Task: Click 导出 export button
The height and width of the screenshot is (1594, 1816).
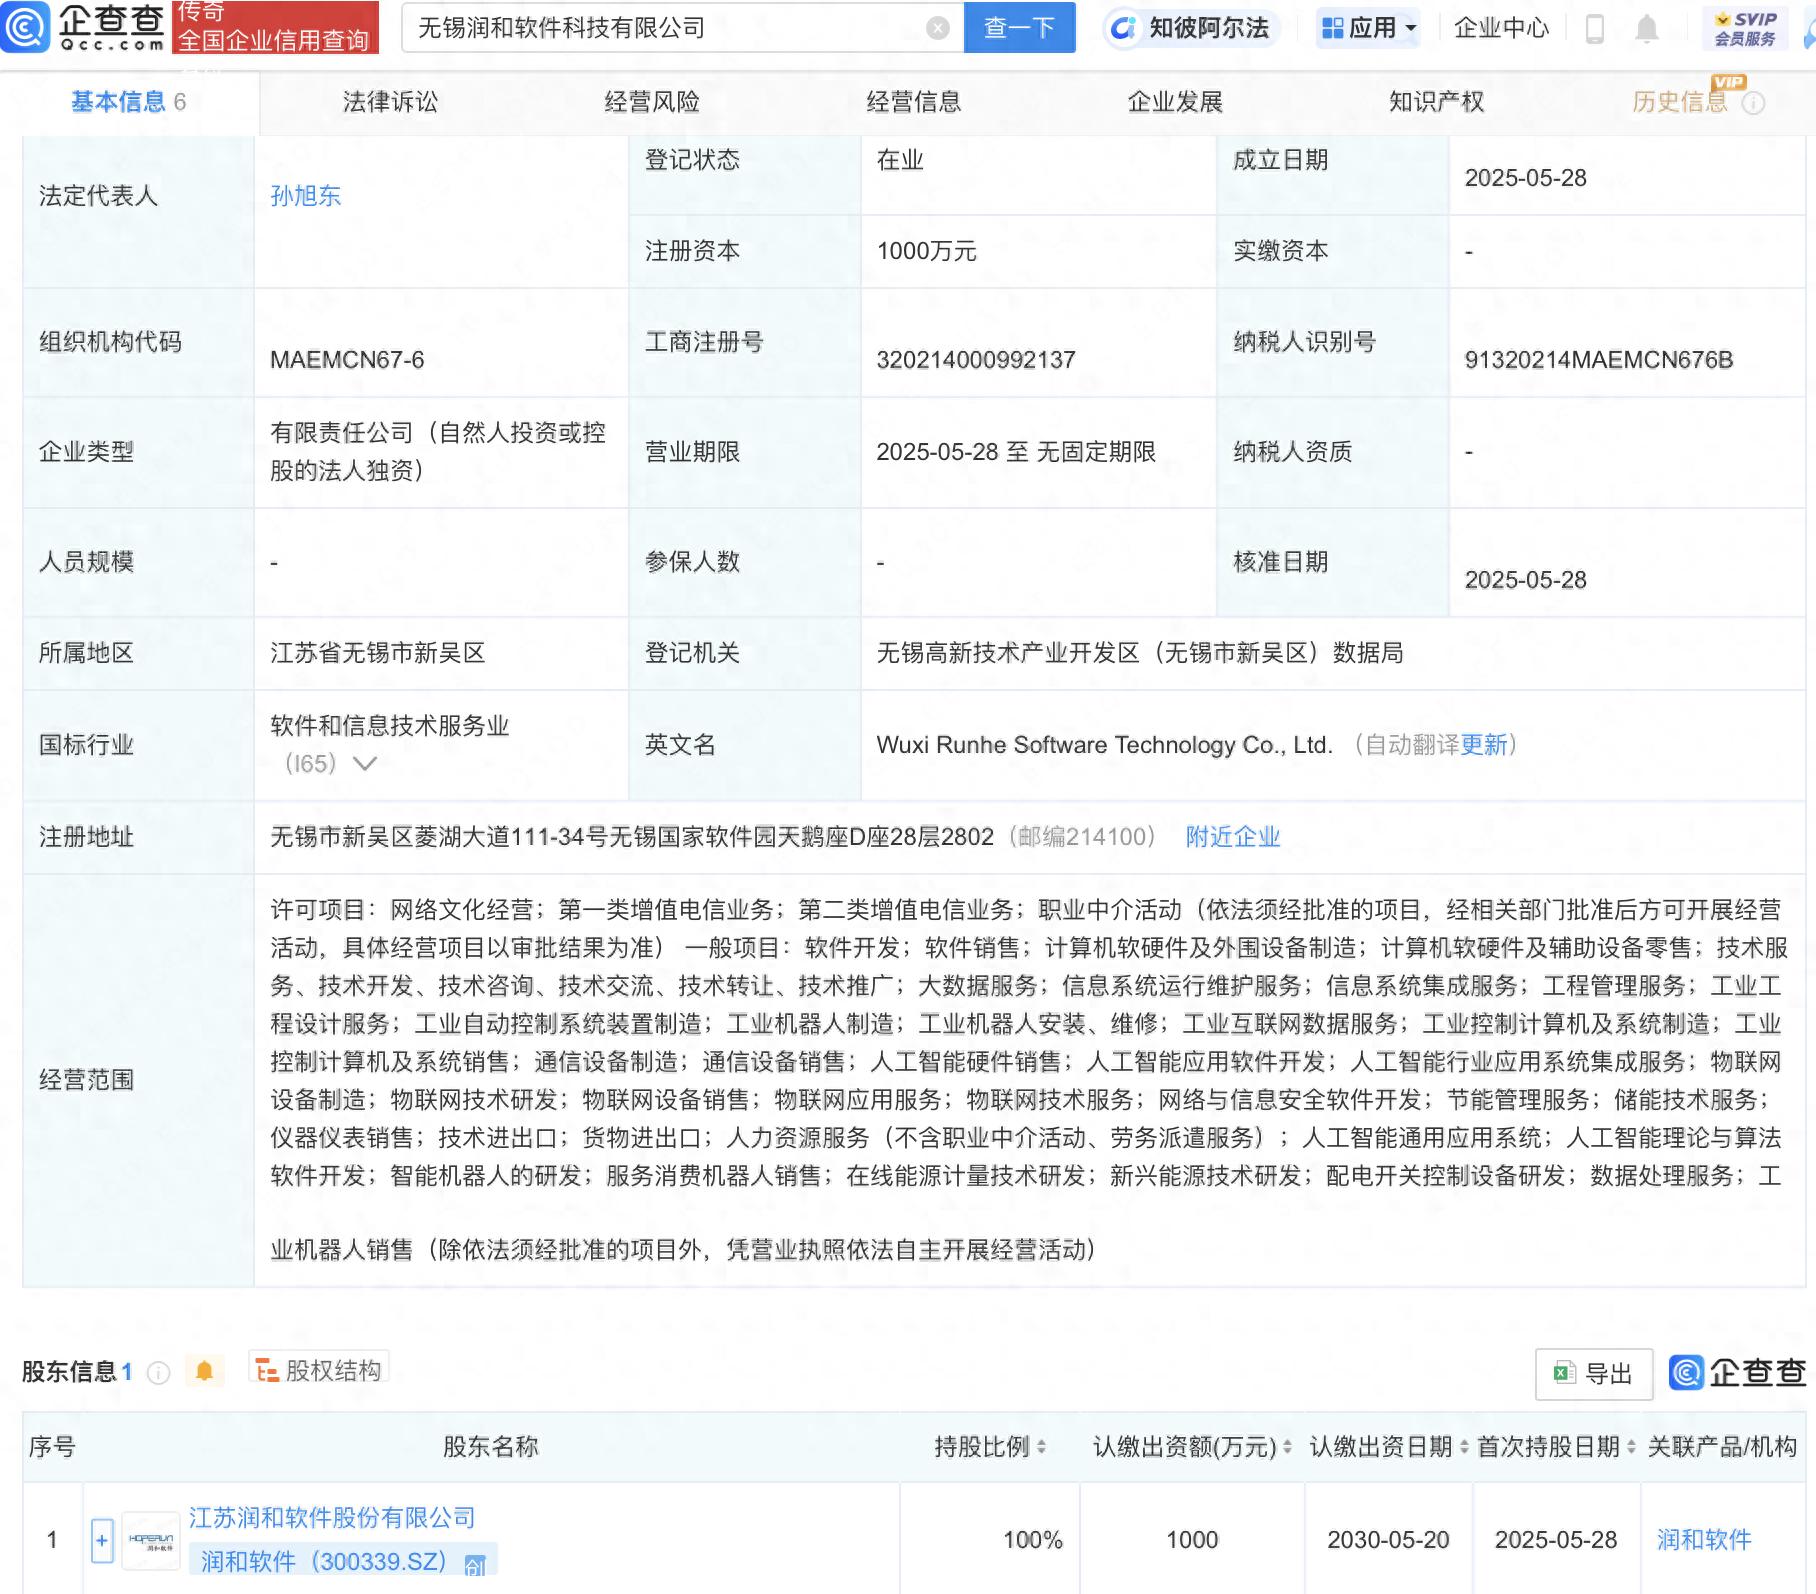Action: click(x=1594, y=1374)
